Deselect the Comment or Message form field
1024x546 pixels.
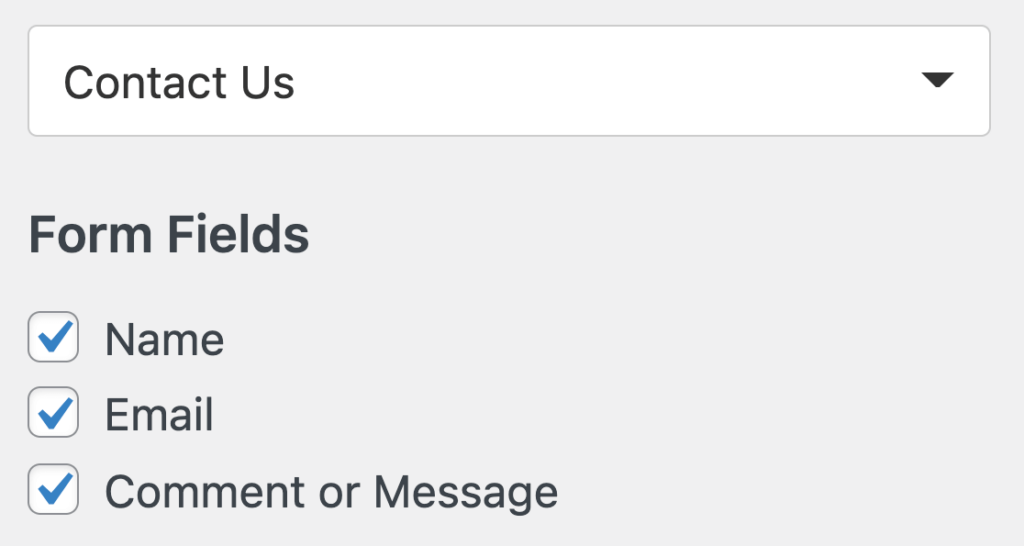tap(53, 490)
